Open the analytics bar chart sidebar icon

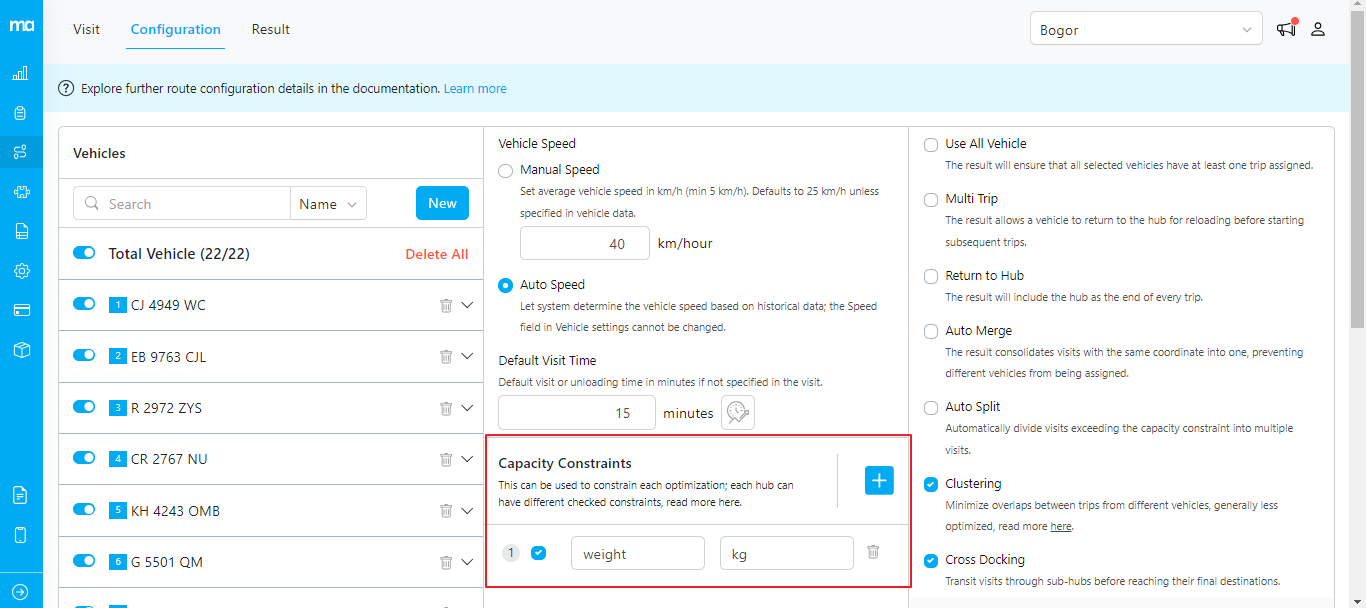click(x=21, y=74)
